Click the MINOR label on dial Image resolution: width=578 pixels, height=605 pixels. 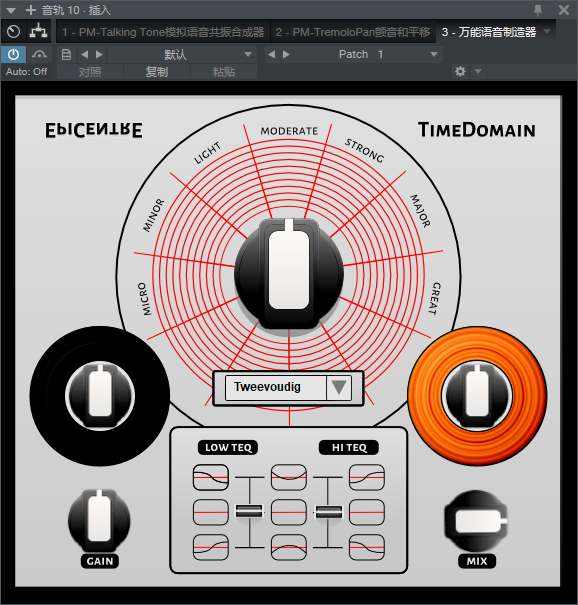point(154,215)
